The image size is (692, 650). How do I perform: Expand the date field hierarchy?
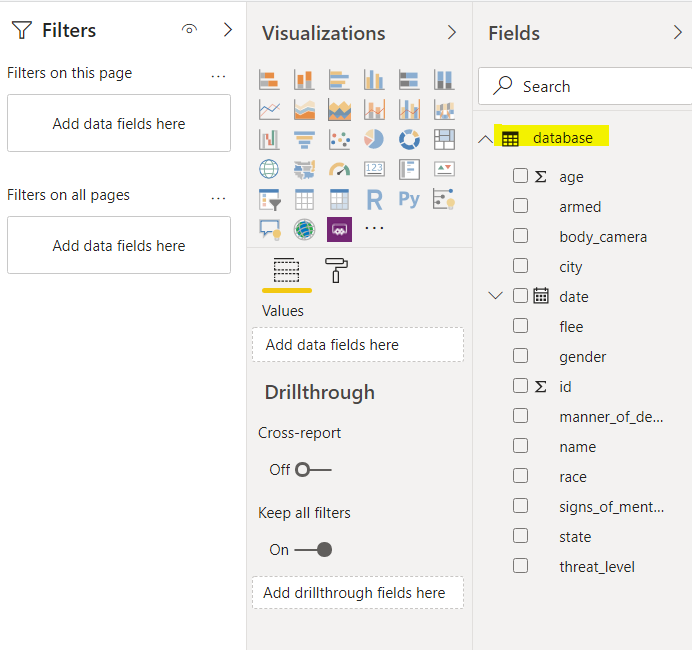coord(495,296)
